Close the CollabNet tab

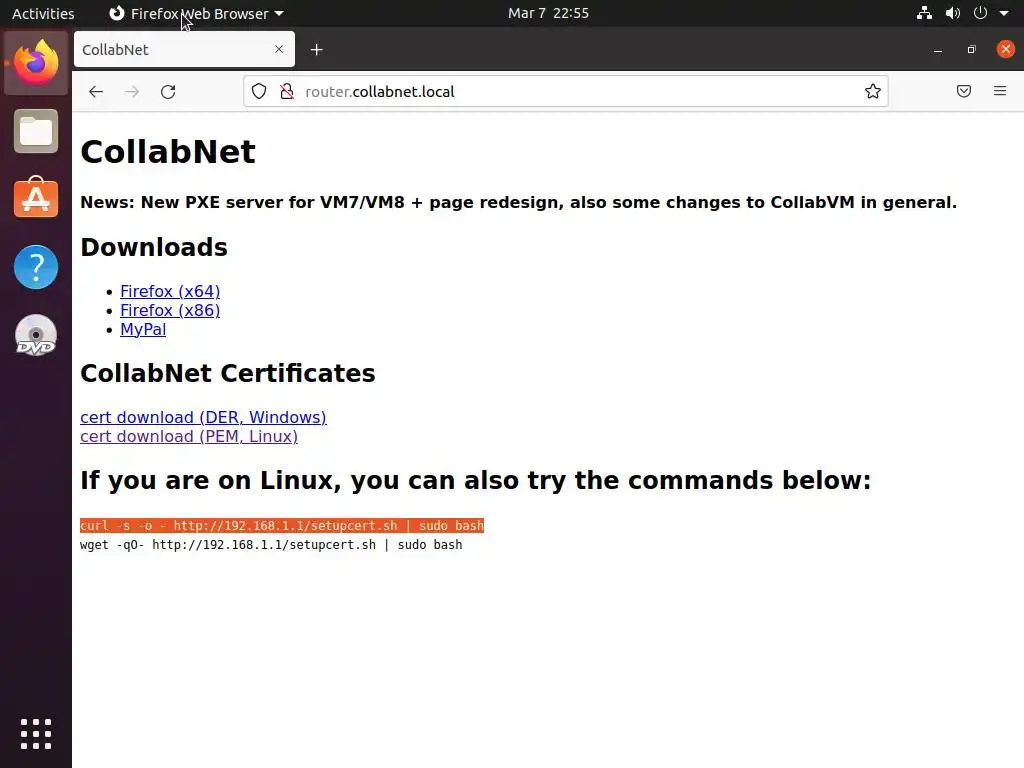pos(279,49)
